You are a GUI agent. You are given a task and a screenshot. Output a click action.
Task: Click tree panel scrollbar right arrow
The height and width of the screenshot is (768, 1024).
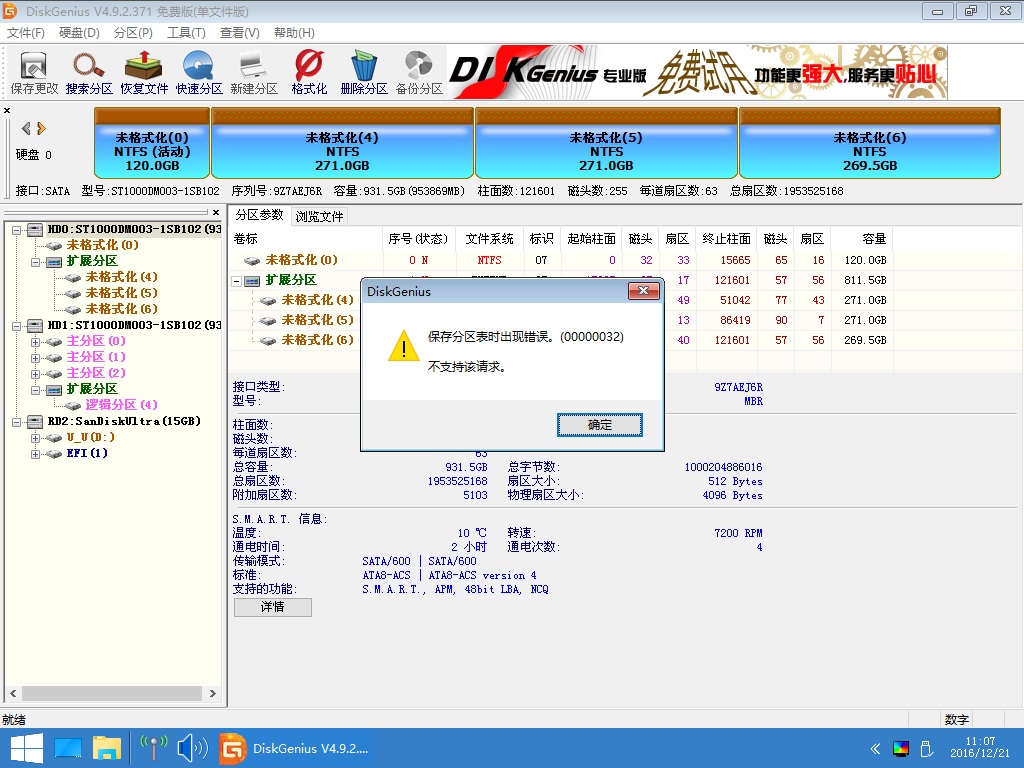tap(212, 694)
